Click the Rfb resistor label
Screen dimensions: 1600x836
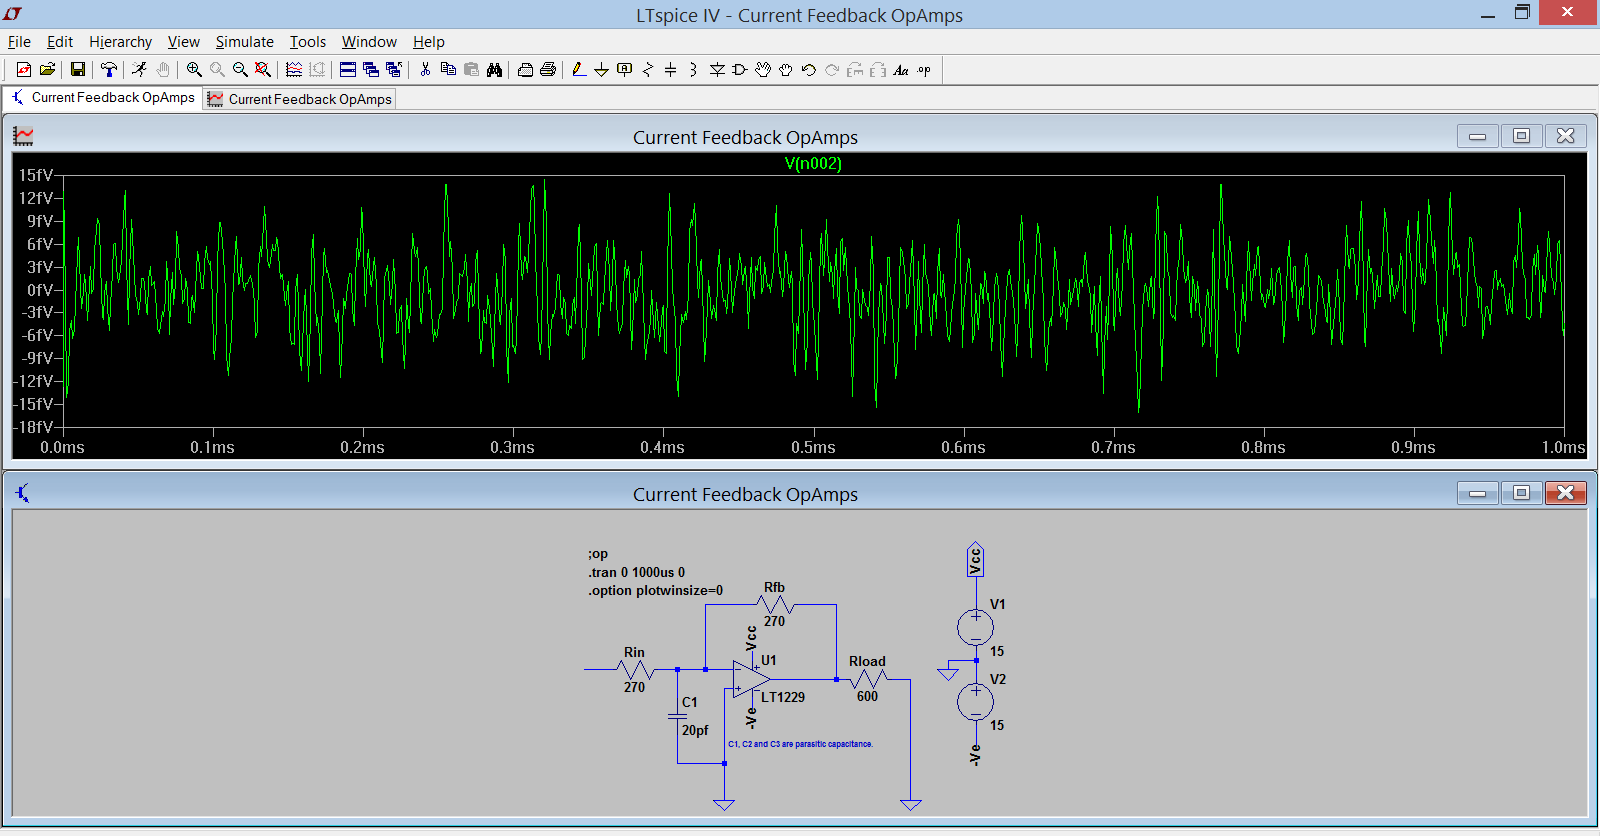pos(774,587)
